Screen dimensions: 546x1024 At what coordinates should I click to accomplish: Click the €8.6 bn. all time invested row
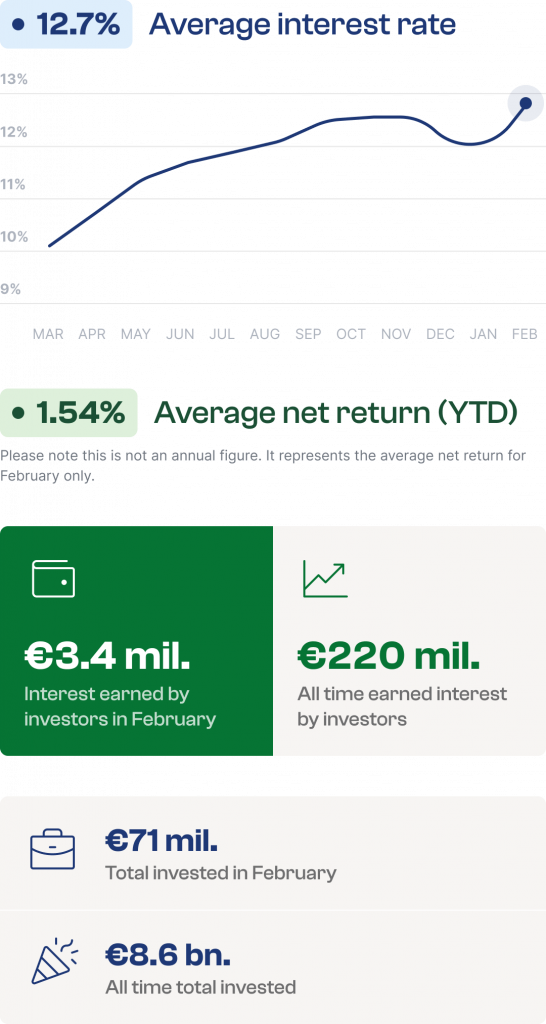tap(273, 967)
